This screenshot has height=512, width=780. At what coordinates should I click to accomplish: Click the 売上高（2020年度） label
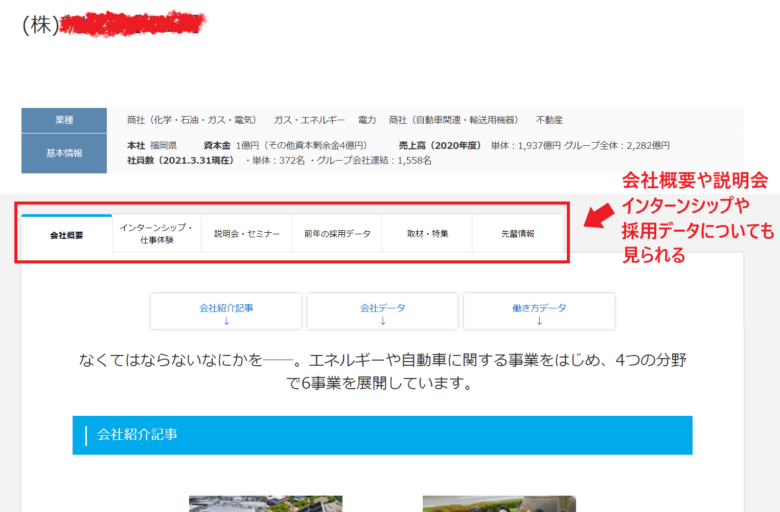(x=440, y=145)
